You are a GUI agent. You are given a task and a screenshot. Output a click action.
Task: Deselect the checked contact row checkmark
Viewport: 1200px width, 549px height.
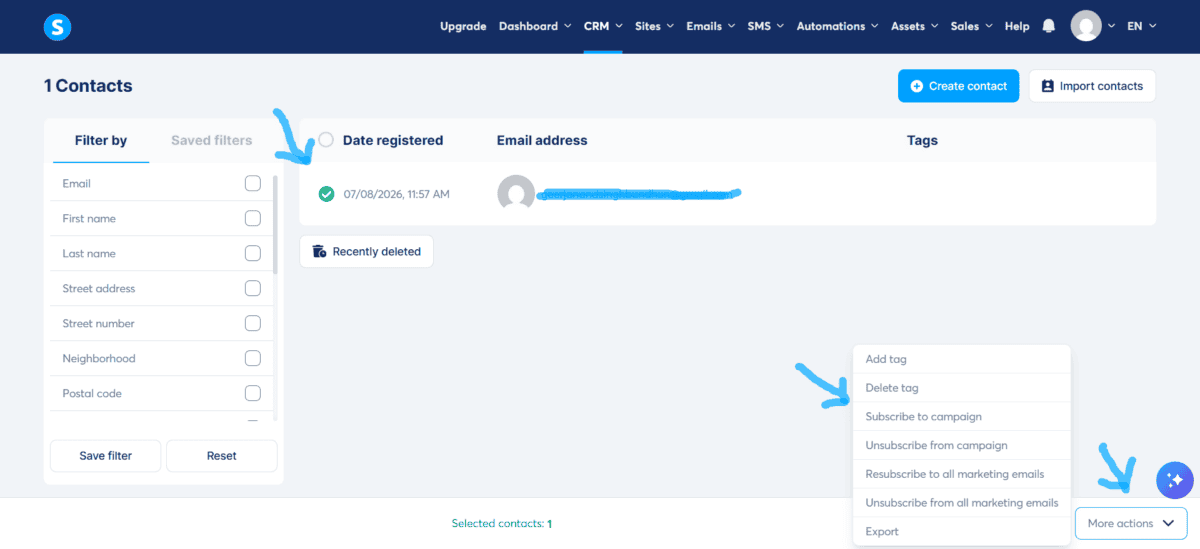click(326, 194)
